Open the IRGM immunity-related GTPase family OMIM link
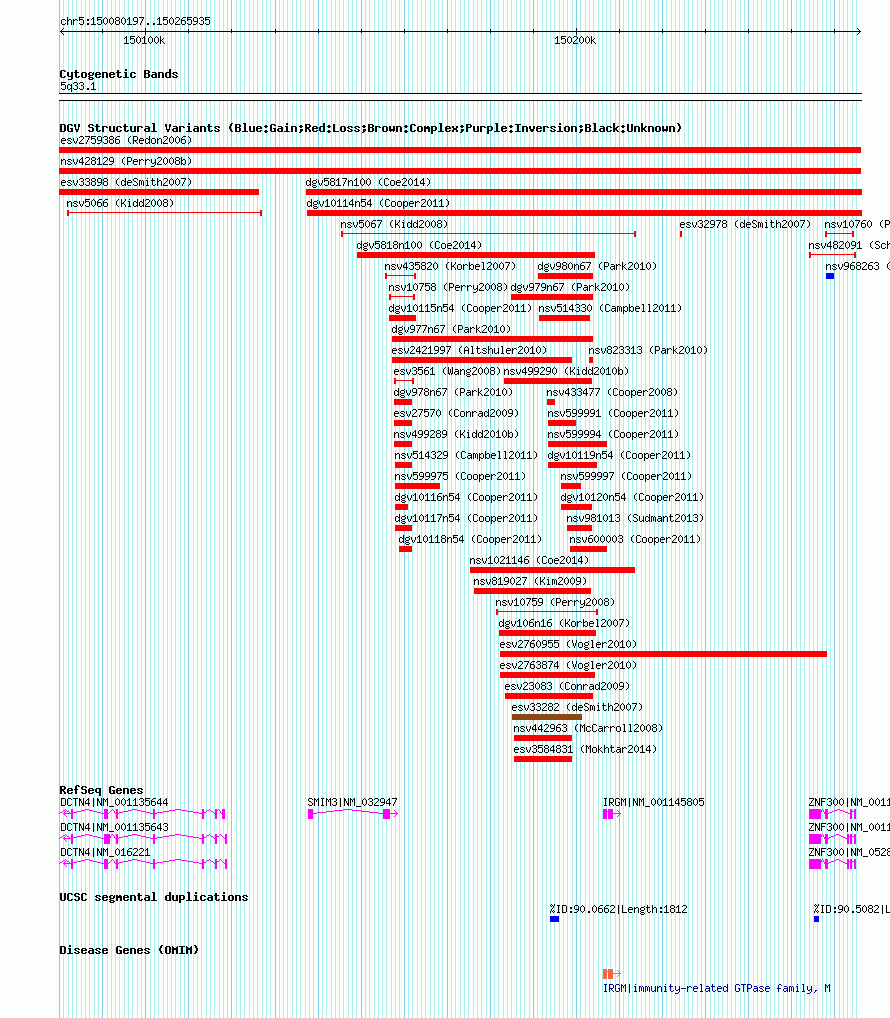The width and height of the screenshot is (890, 1018). (717, 988)
